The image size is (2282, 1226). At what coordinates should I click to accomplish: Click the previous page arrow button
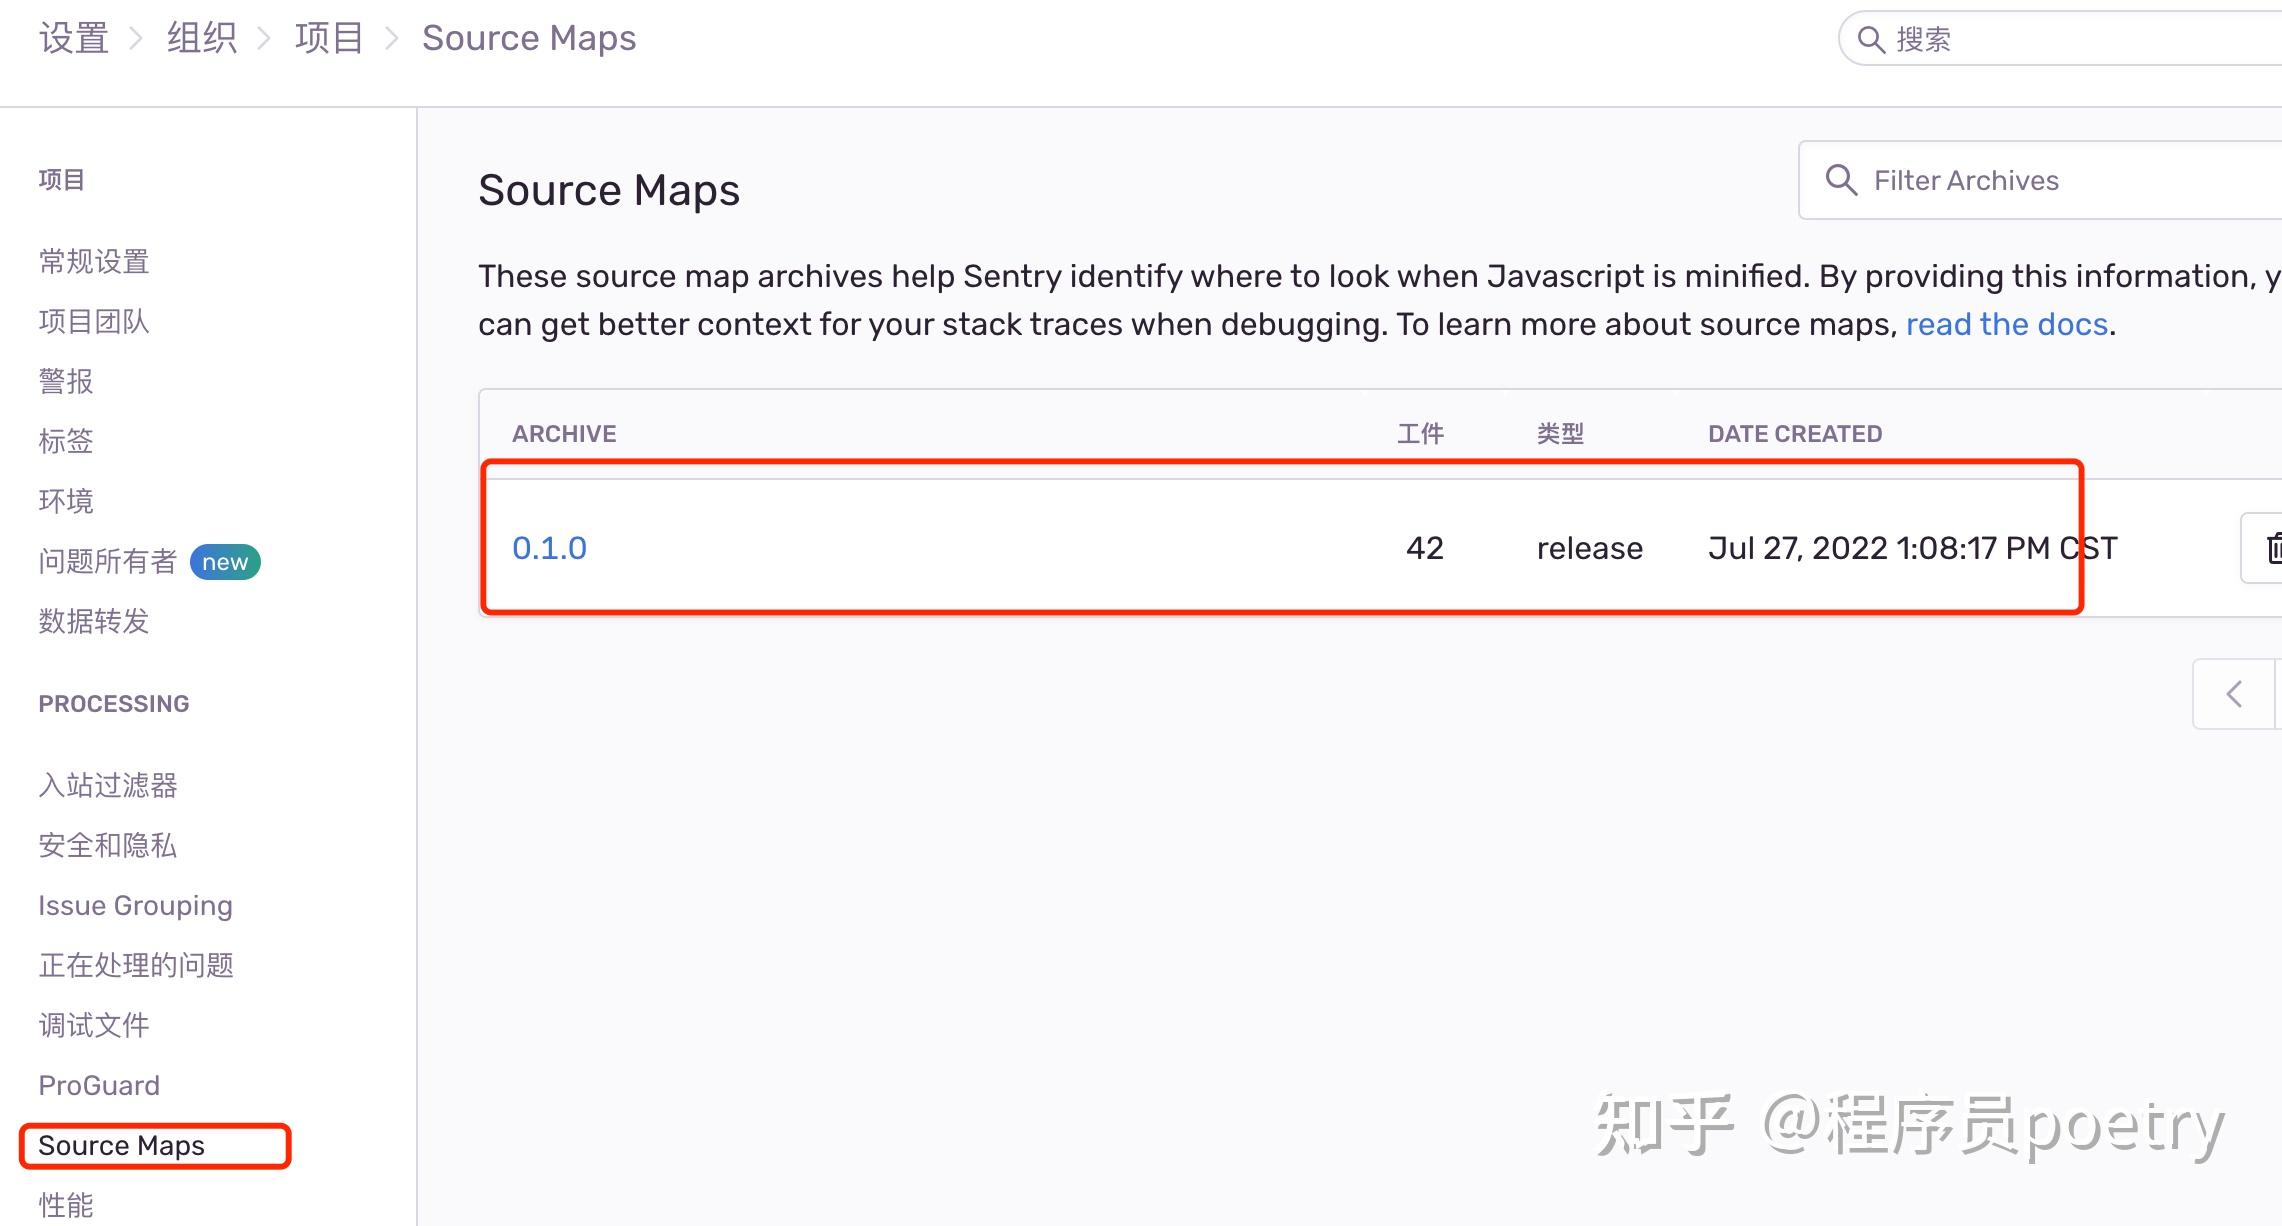coord(2235,694)
